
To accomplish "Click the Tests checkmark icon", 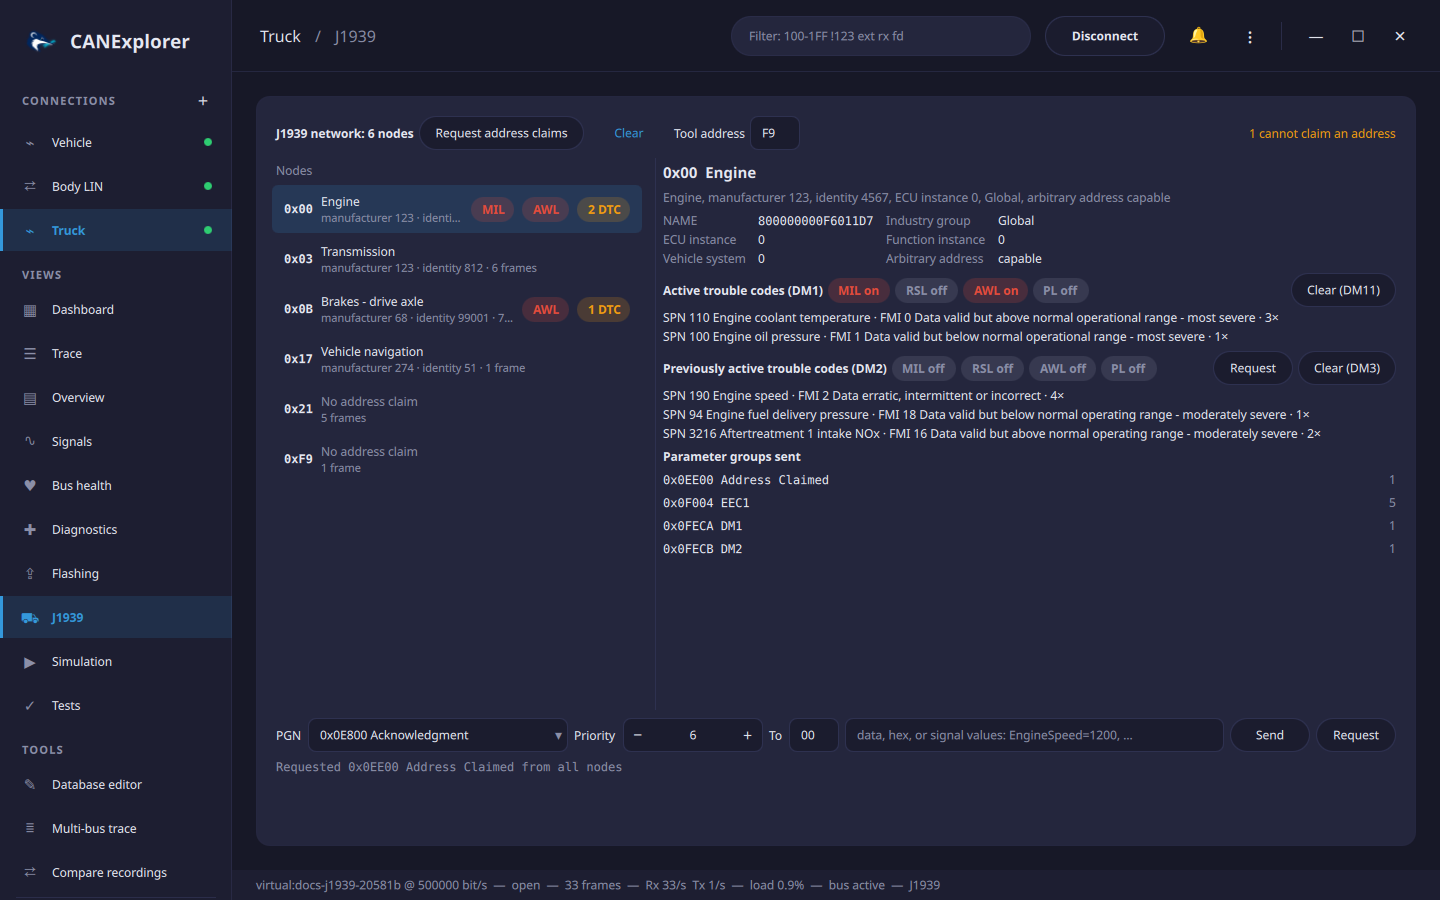I will [x=30, y=706].
